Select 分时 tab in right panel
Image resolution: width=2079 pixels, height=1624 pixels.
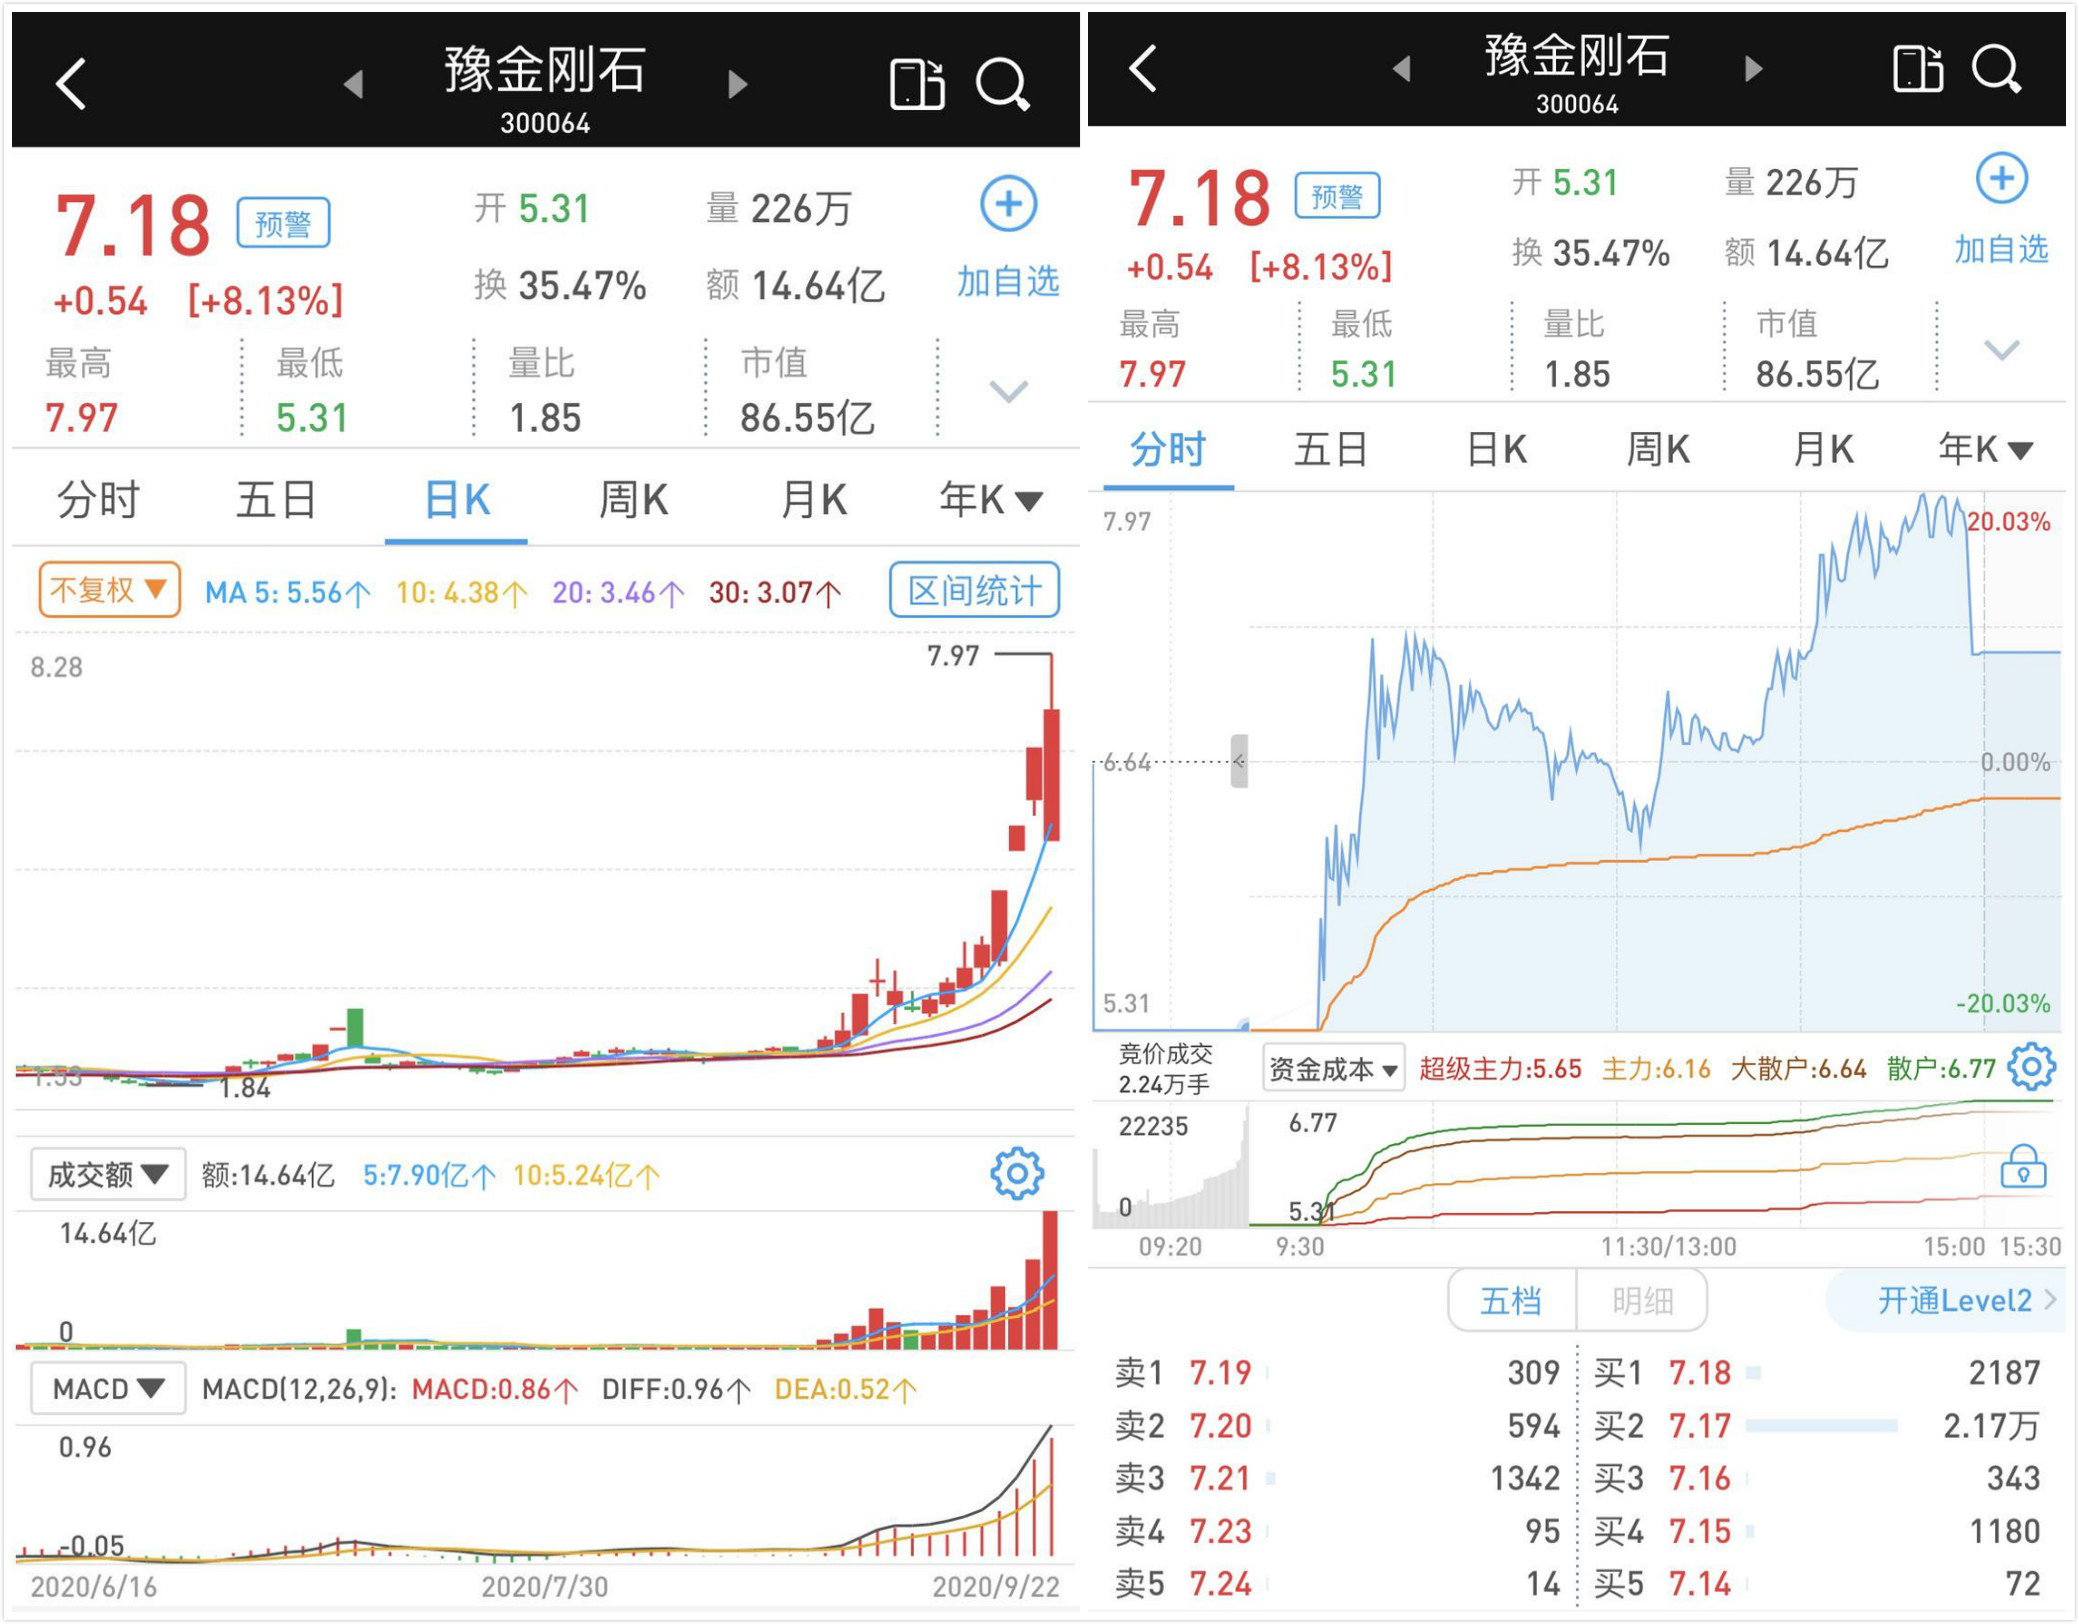point(1168,449)
